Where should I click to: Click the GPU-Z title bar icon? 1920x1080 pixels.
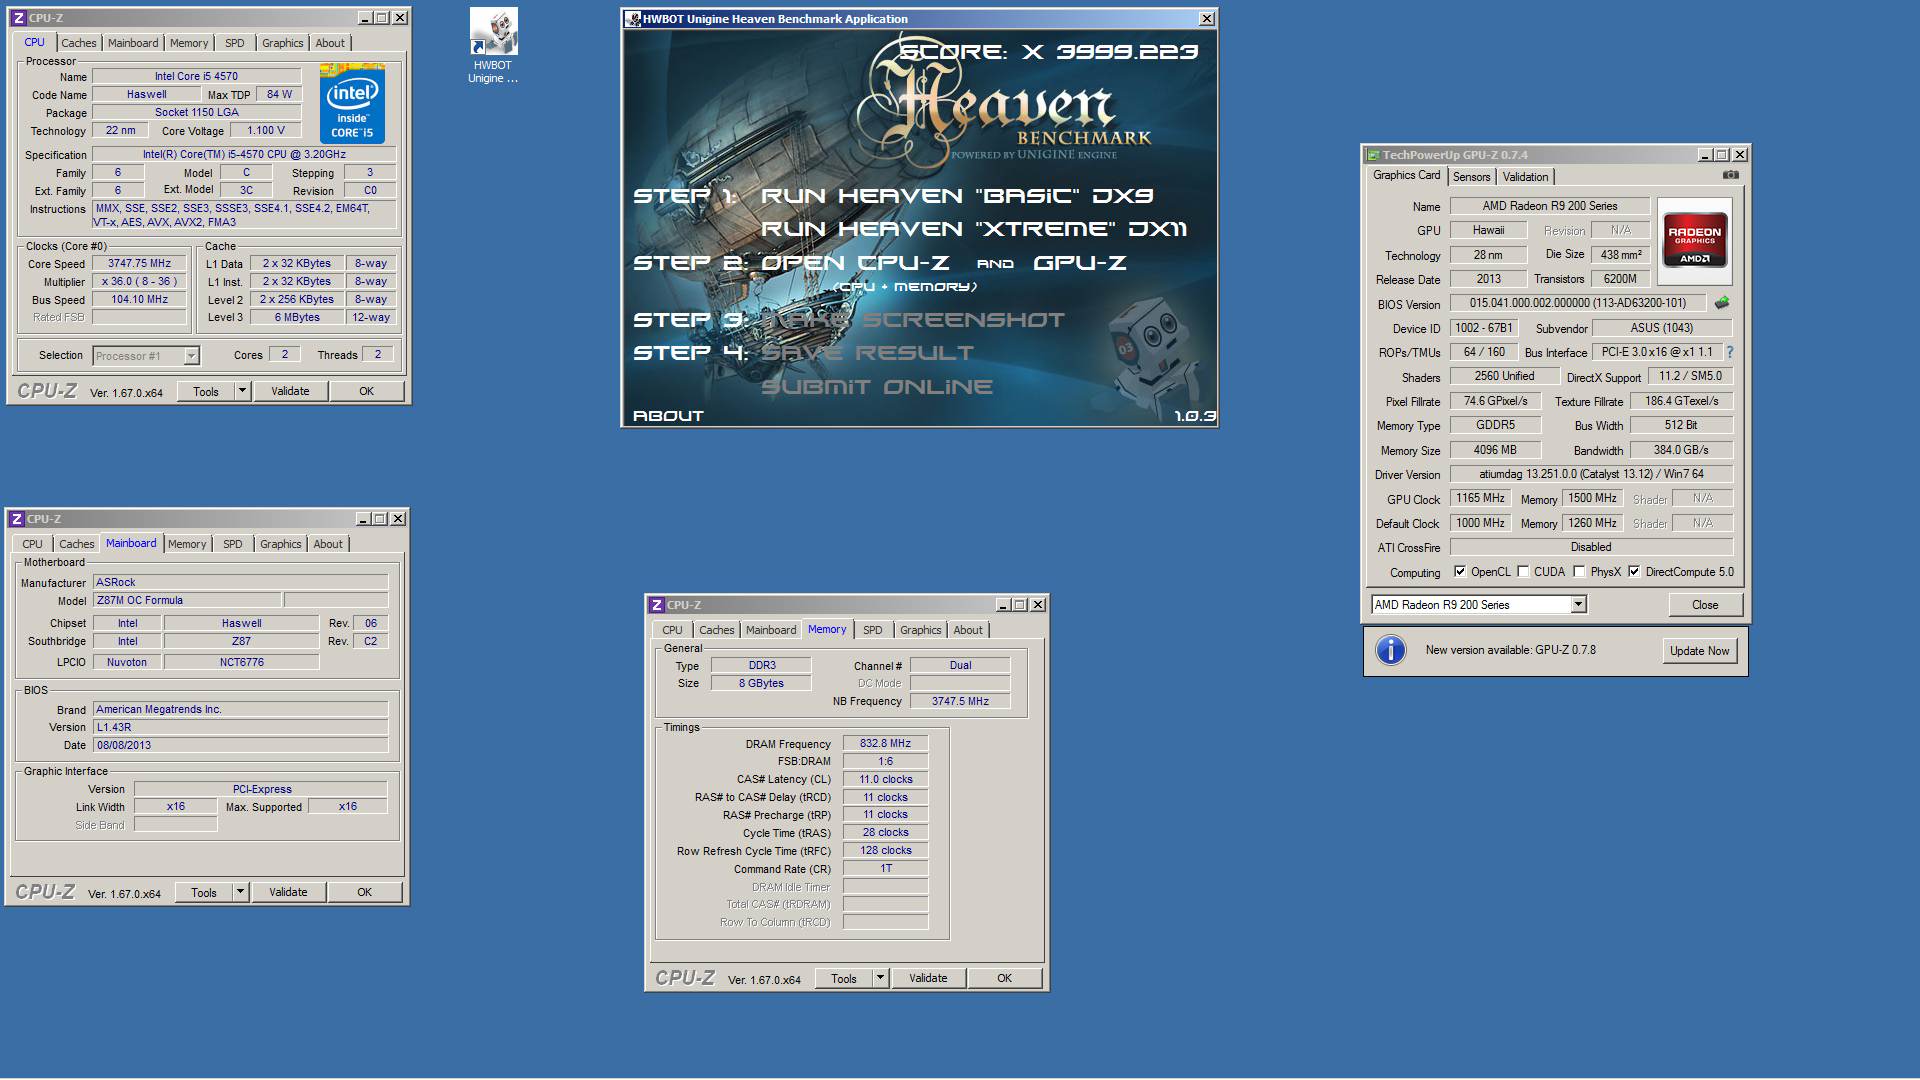pos(1373,155)
